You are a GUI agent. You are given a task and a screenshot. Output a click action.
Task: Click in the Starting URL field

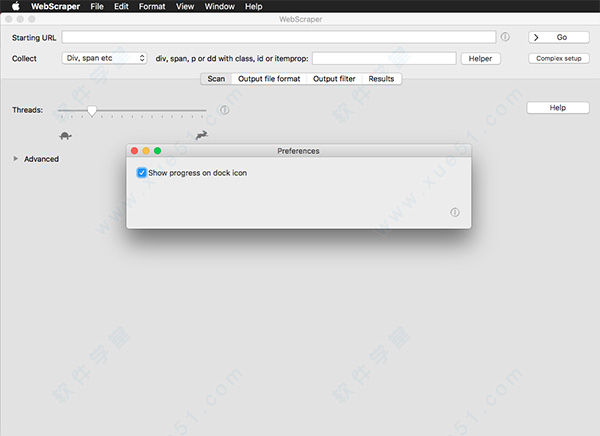click(279, 37)
